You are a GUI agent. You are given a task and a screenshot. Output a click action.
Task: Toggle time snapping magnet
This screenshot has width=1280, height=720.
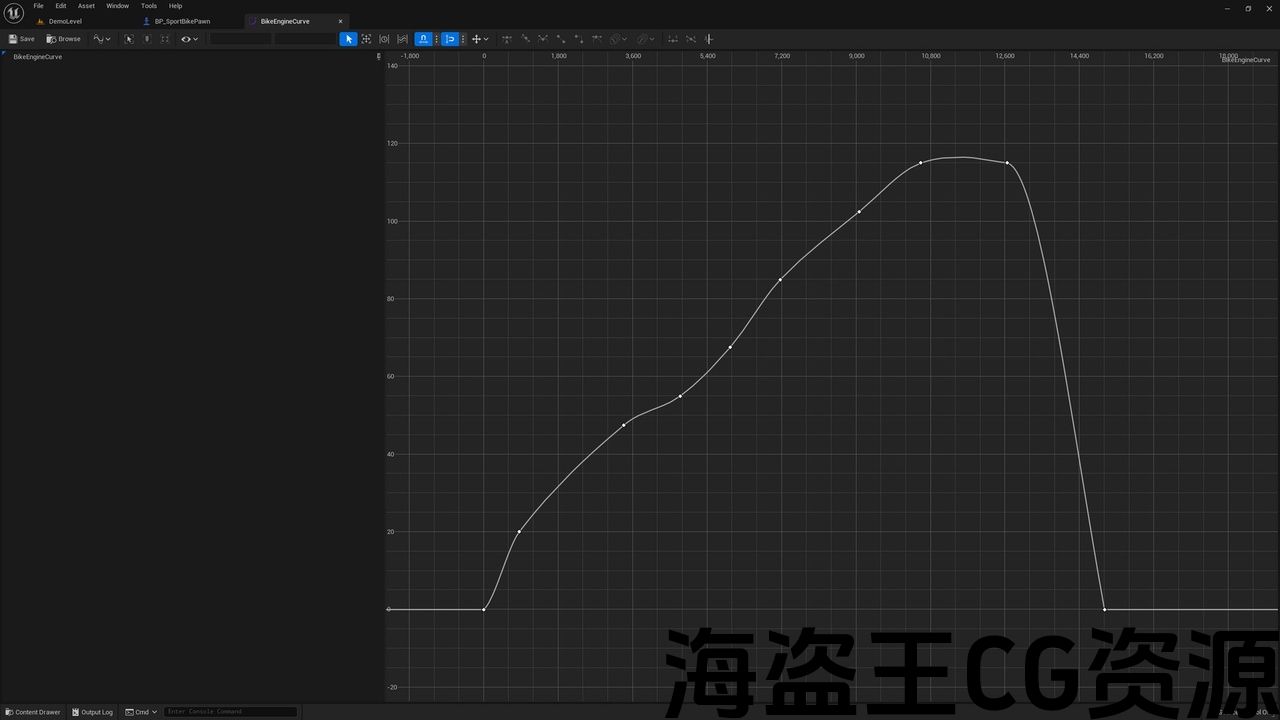(x=423, y=39)
